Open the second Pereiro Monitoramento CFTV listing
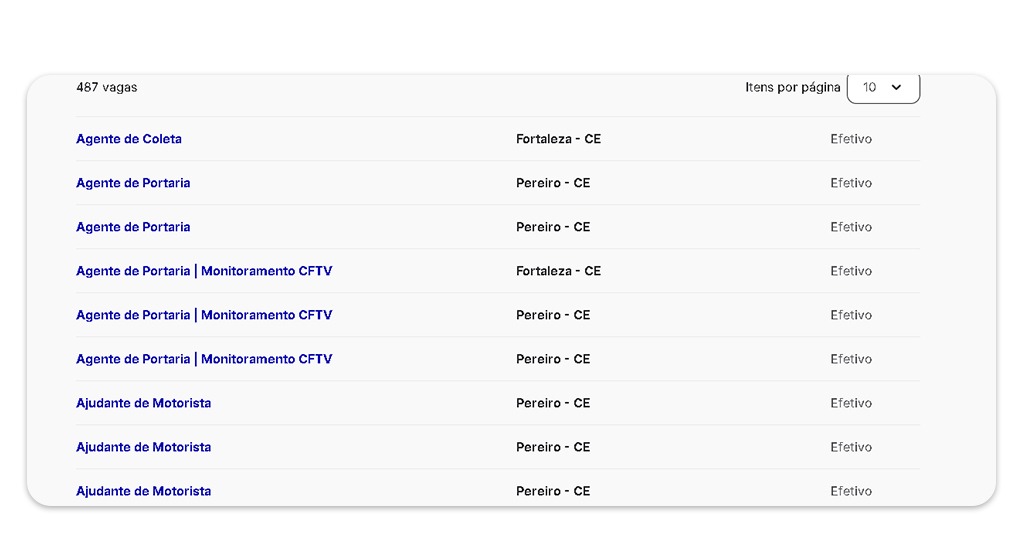The image size is (1024, 536). pyautogui.click(x=204, y=359)
